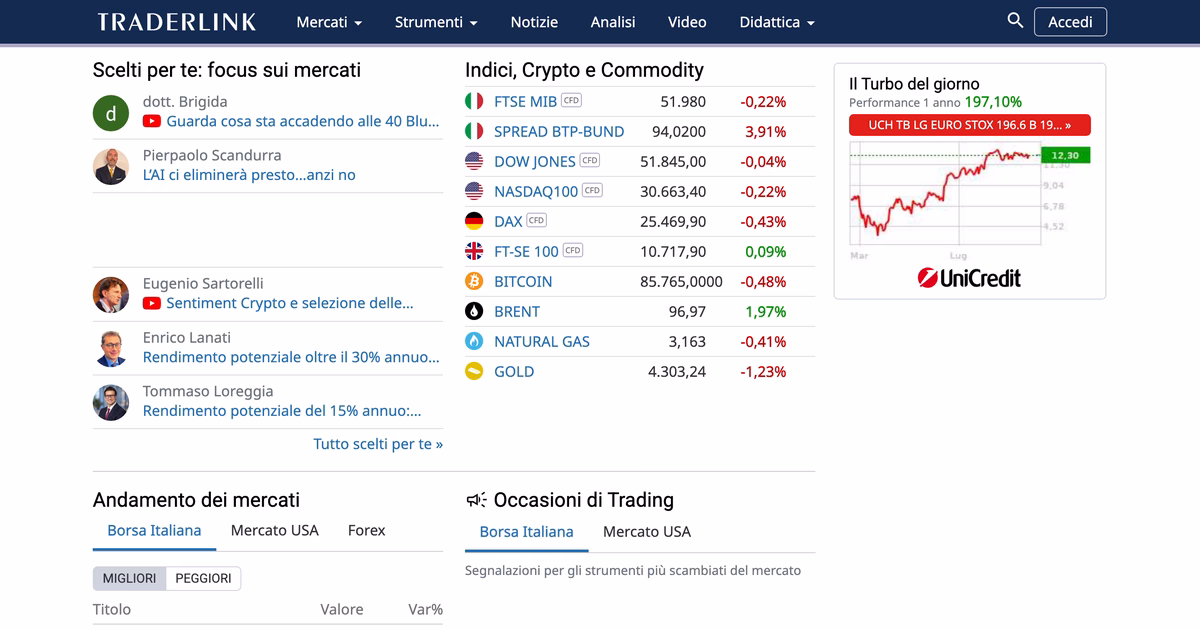The image size is (1200, 630).
Task: Open 'L'AI ci eliminerà presto...anzi no' link
Action: tap(249, 175)
